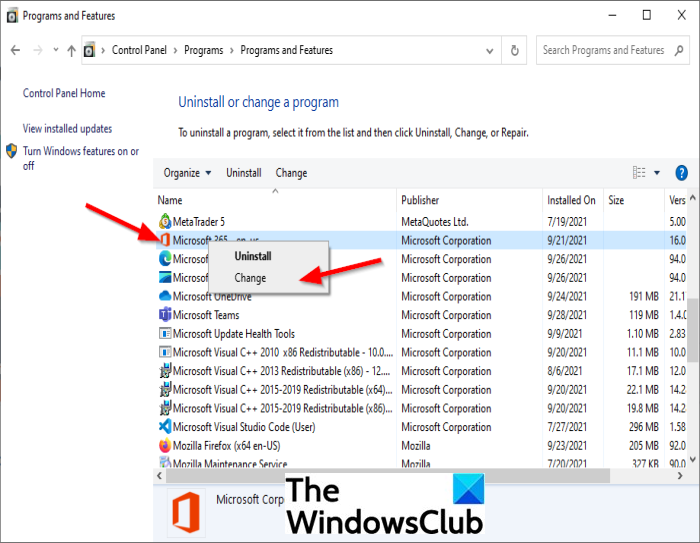Click the vertical scrollbar down arrow
This screenshot has height=543, width=700.
pyautogui.click(x=692, y=459)
